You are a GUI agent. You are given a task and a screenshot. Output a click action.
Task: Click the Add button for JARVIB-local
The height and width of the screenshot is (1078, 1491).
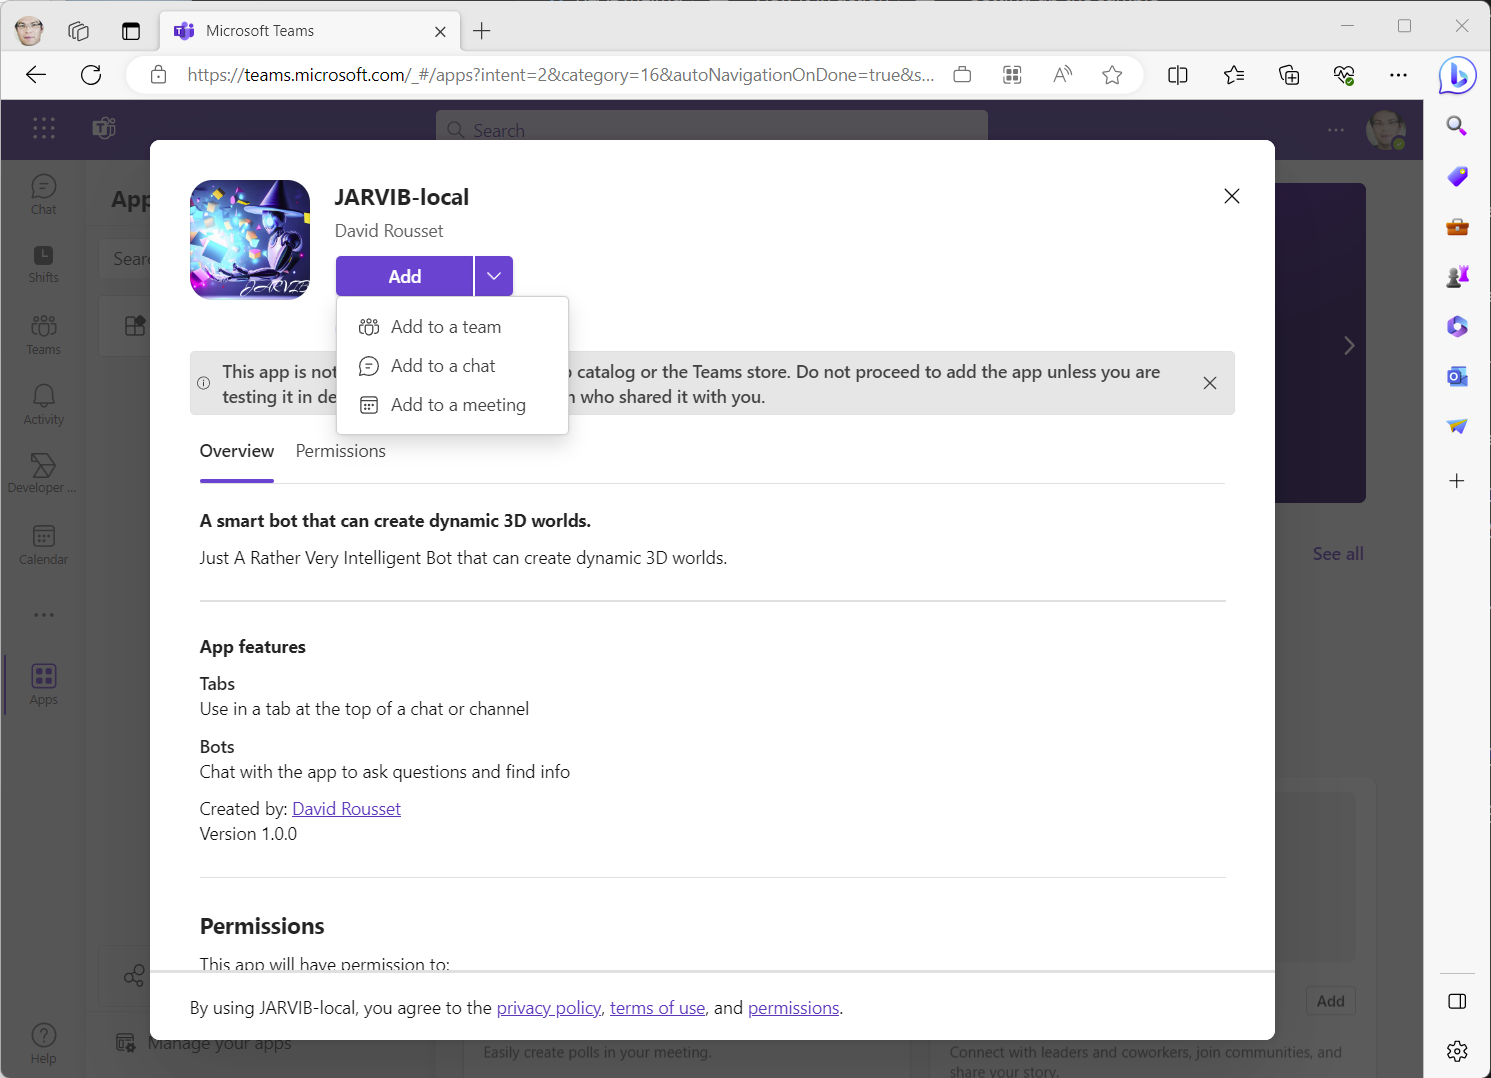(x=404, y=276)
